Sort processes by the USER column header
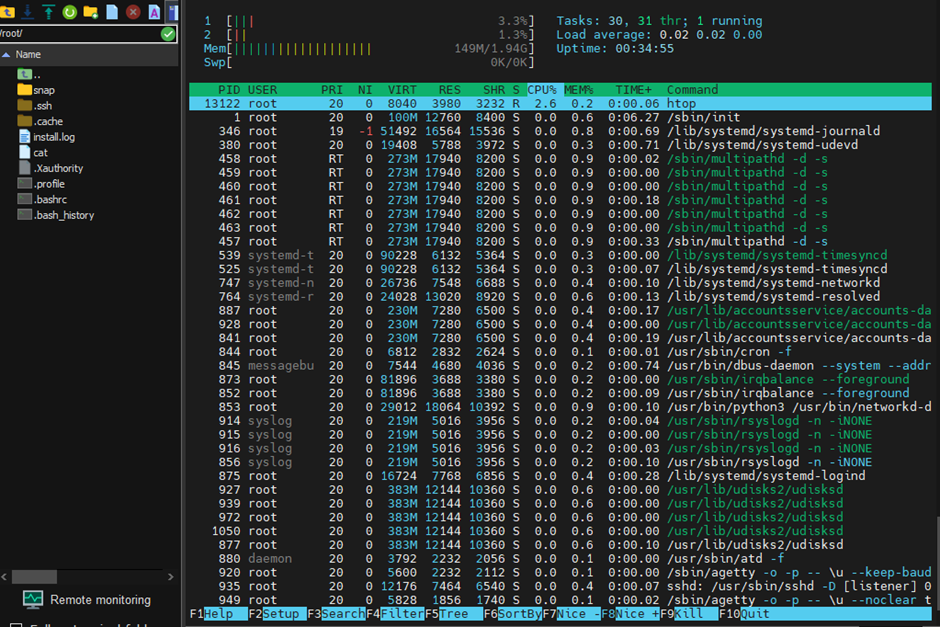Viewport: 940px width, 627px height. pyautogui.click(x=263, y=90)
